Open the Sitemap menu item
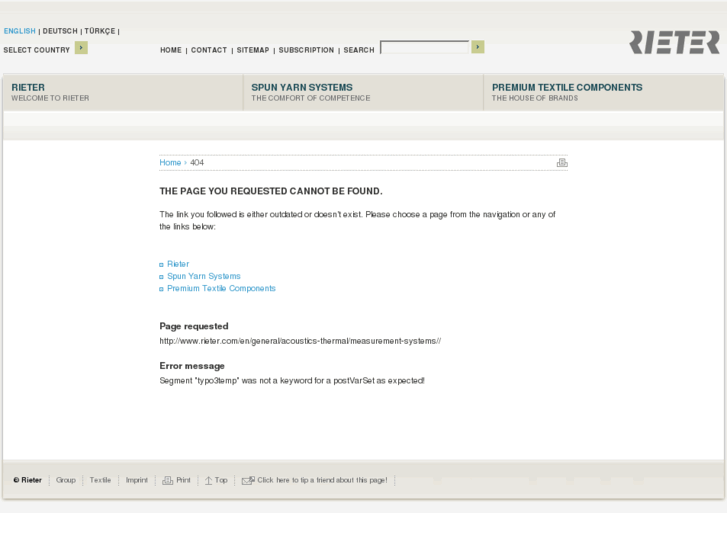The image size is (727, 545). coord(253,50)
